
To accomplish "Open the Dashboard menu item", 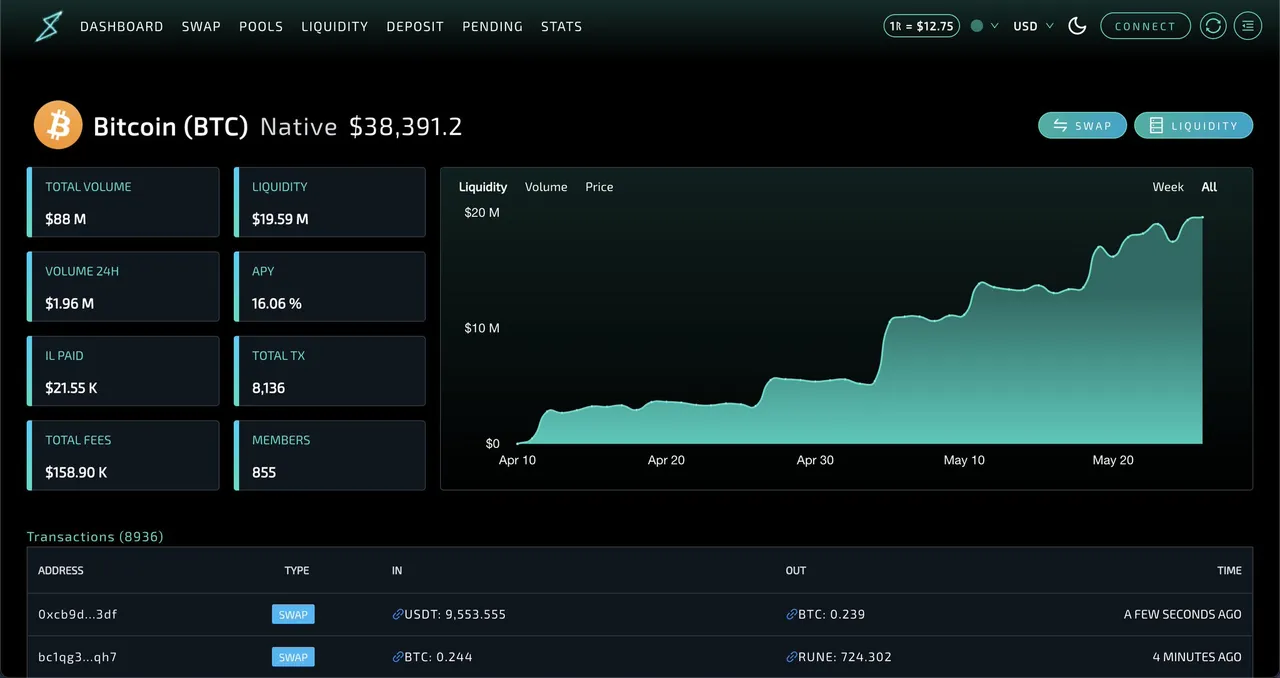I will (121, 26).
